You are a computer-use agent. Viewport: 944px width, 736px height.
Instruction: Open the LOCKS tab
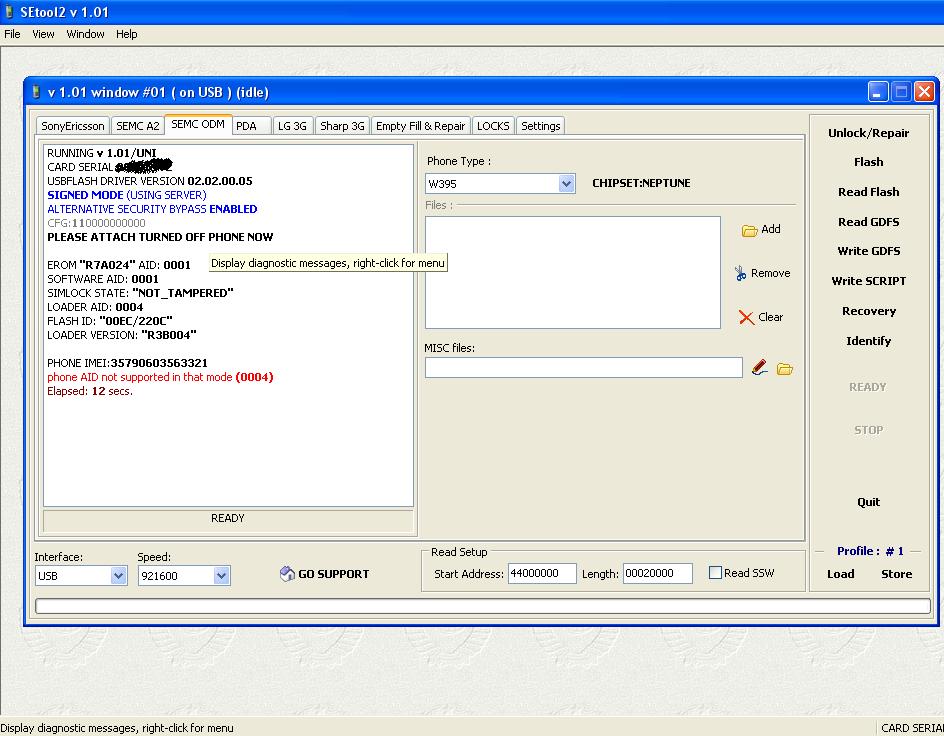tap(493, 126)
